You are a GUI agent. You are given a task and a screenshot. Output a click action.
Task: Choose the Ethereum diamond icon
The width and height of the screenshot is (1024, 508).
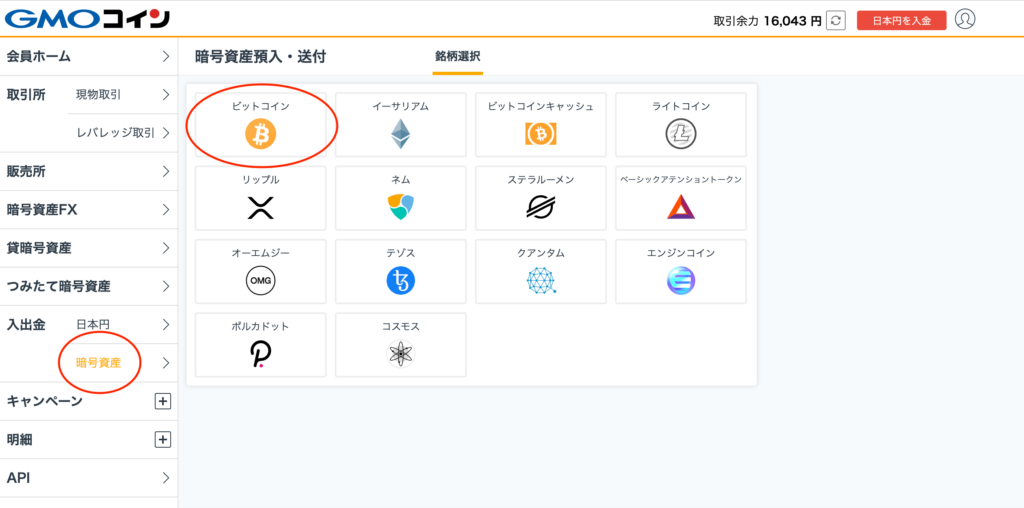point(400,134)
